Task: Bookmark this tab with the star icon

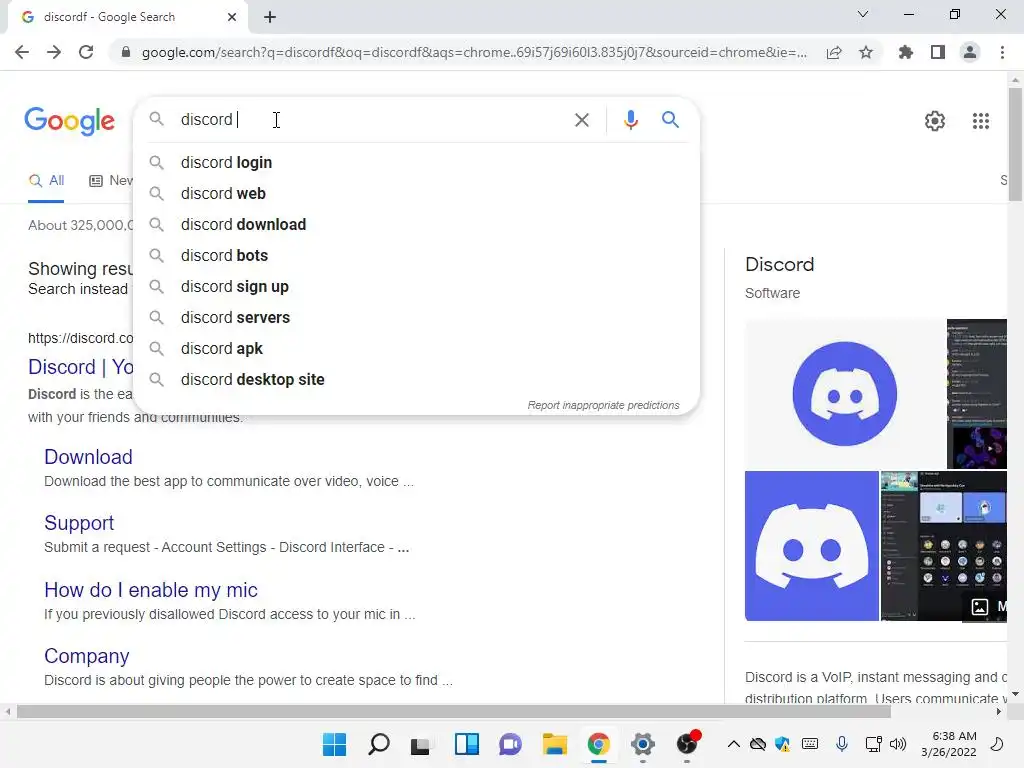Action: point(866,52)
